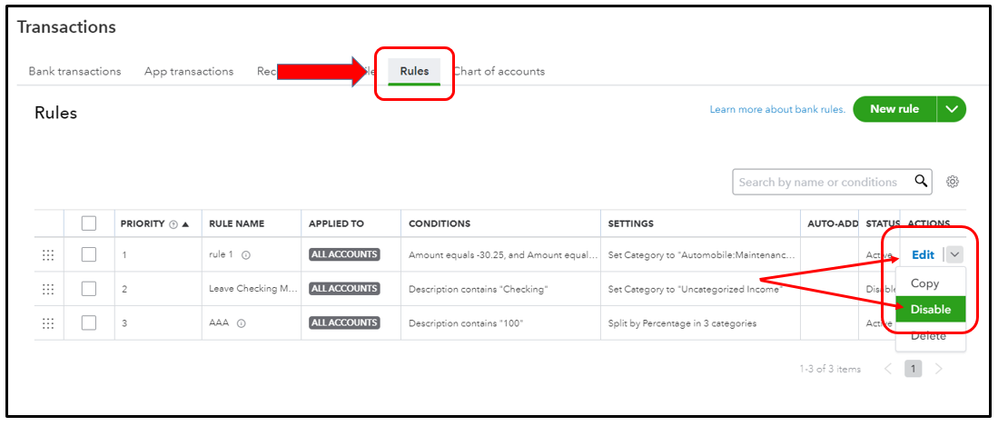This screenshot has width=998, height=427.
Task: Select the AAA rule checkbox
Action: point(89,323)
